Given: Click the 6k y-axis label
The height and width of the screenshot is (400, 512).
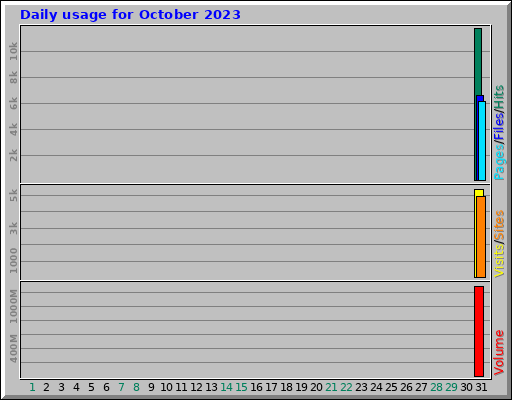Looking at the screenshot, I should click(13, 103).
